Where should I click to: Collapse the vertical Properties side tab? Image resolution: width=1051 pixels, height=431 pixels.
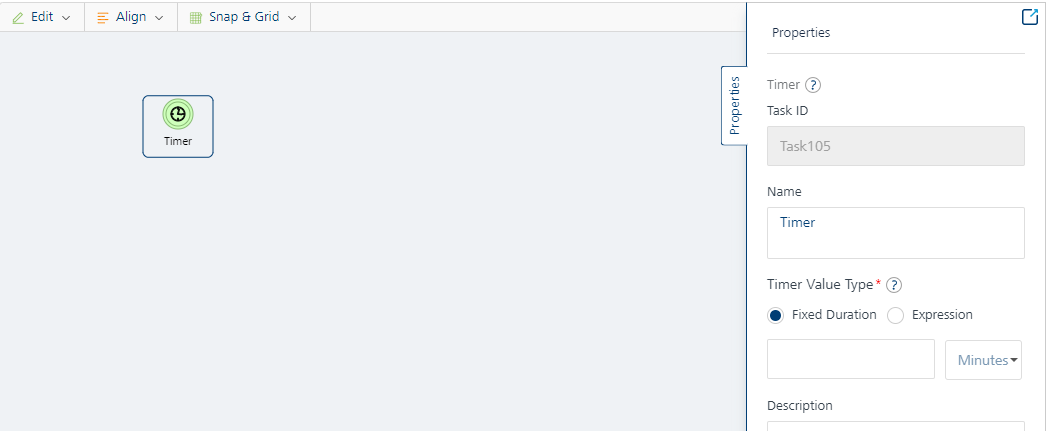point(734,105)
